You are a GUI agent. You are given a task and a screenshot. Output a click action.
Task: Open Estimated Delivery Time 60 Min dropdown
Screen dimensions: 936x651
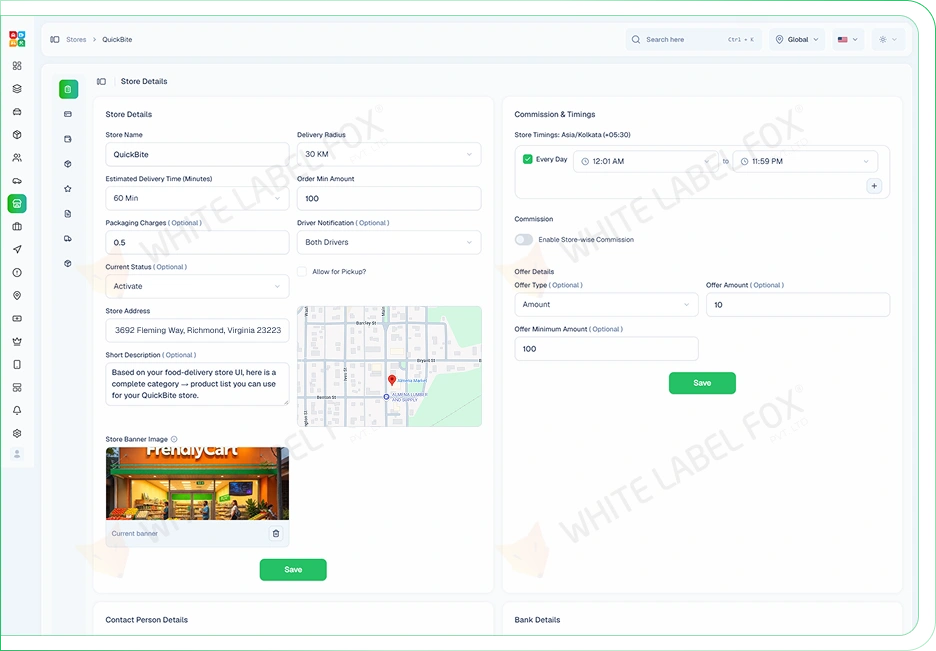tap(198, 198)
